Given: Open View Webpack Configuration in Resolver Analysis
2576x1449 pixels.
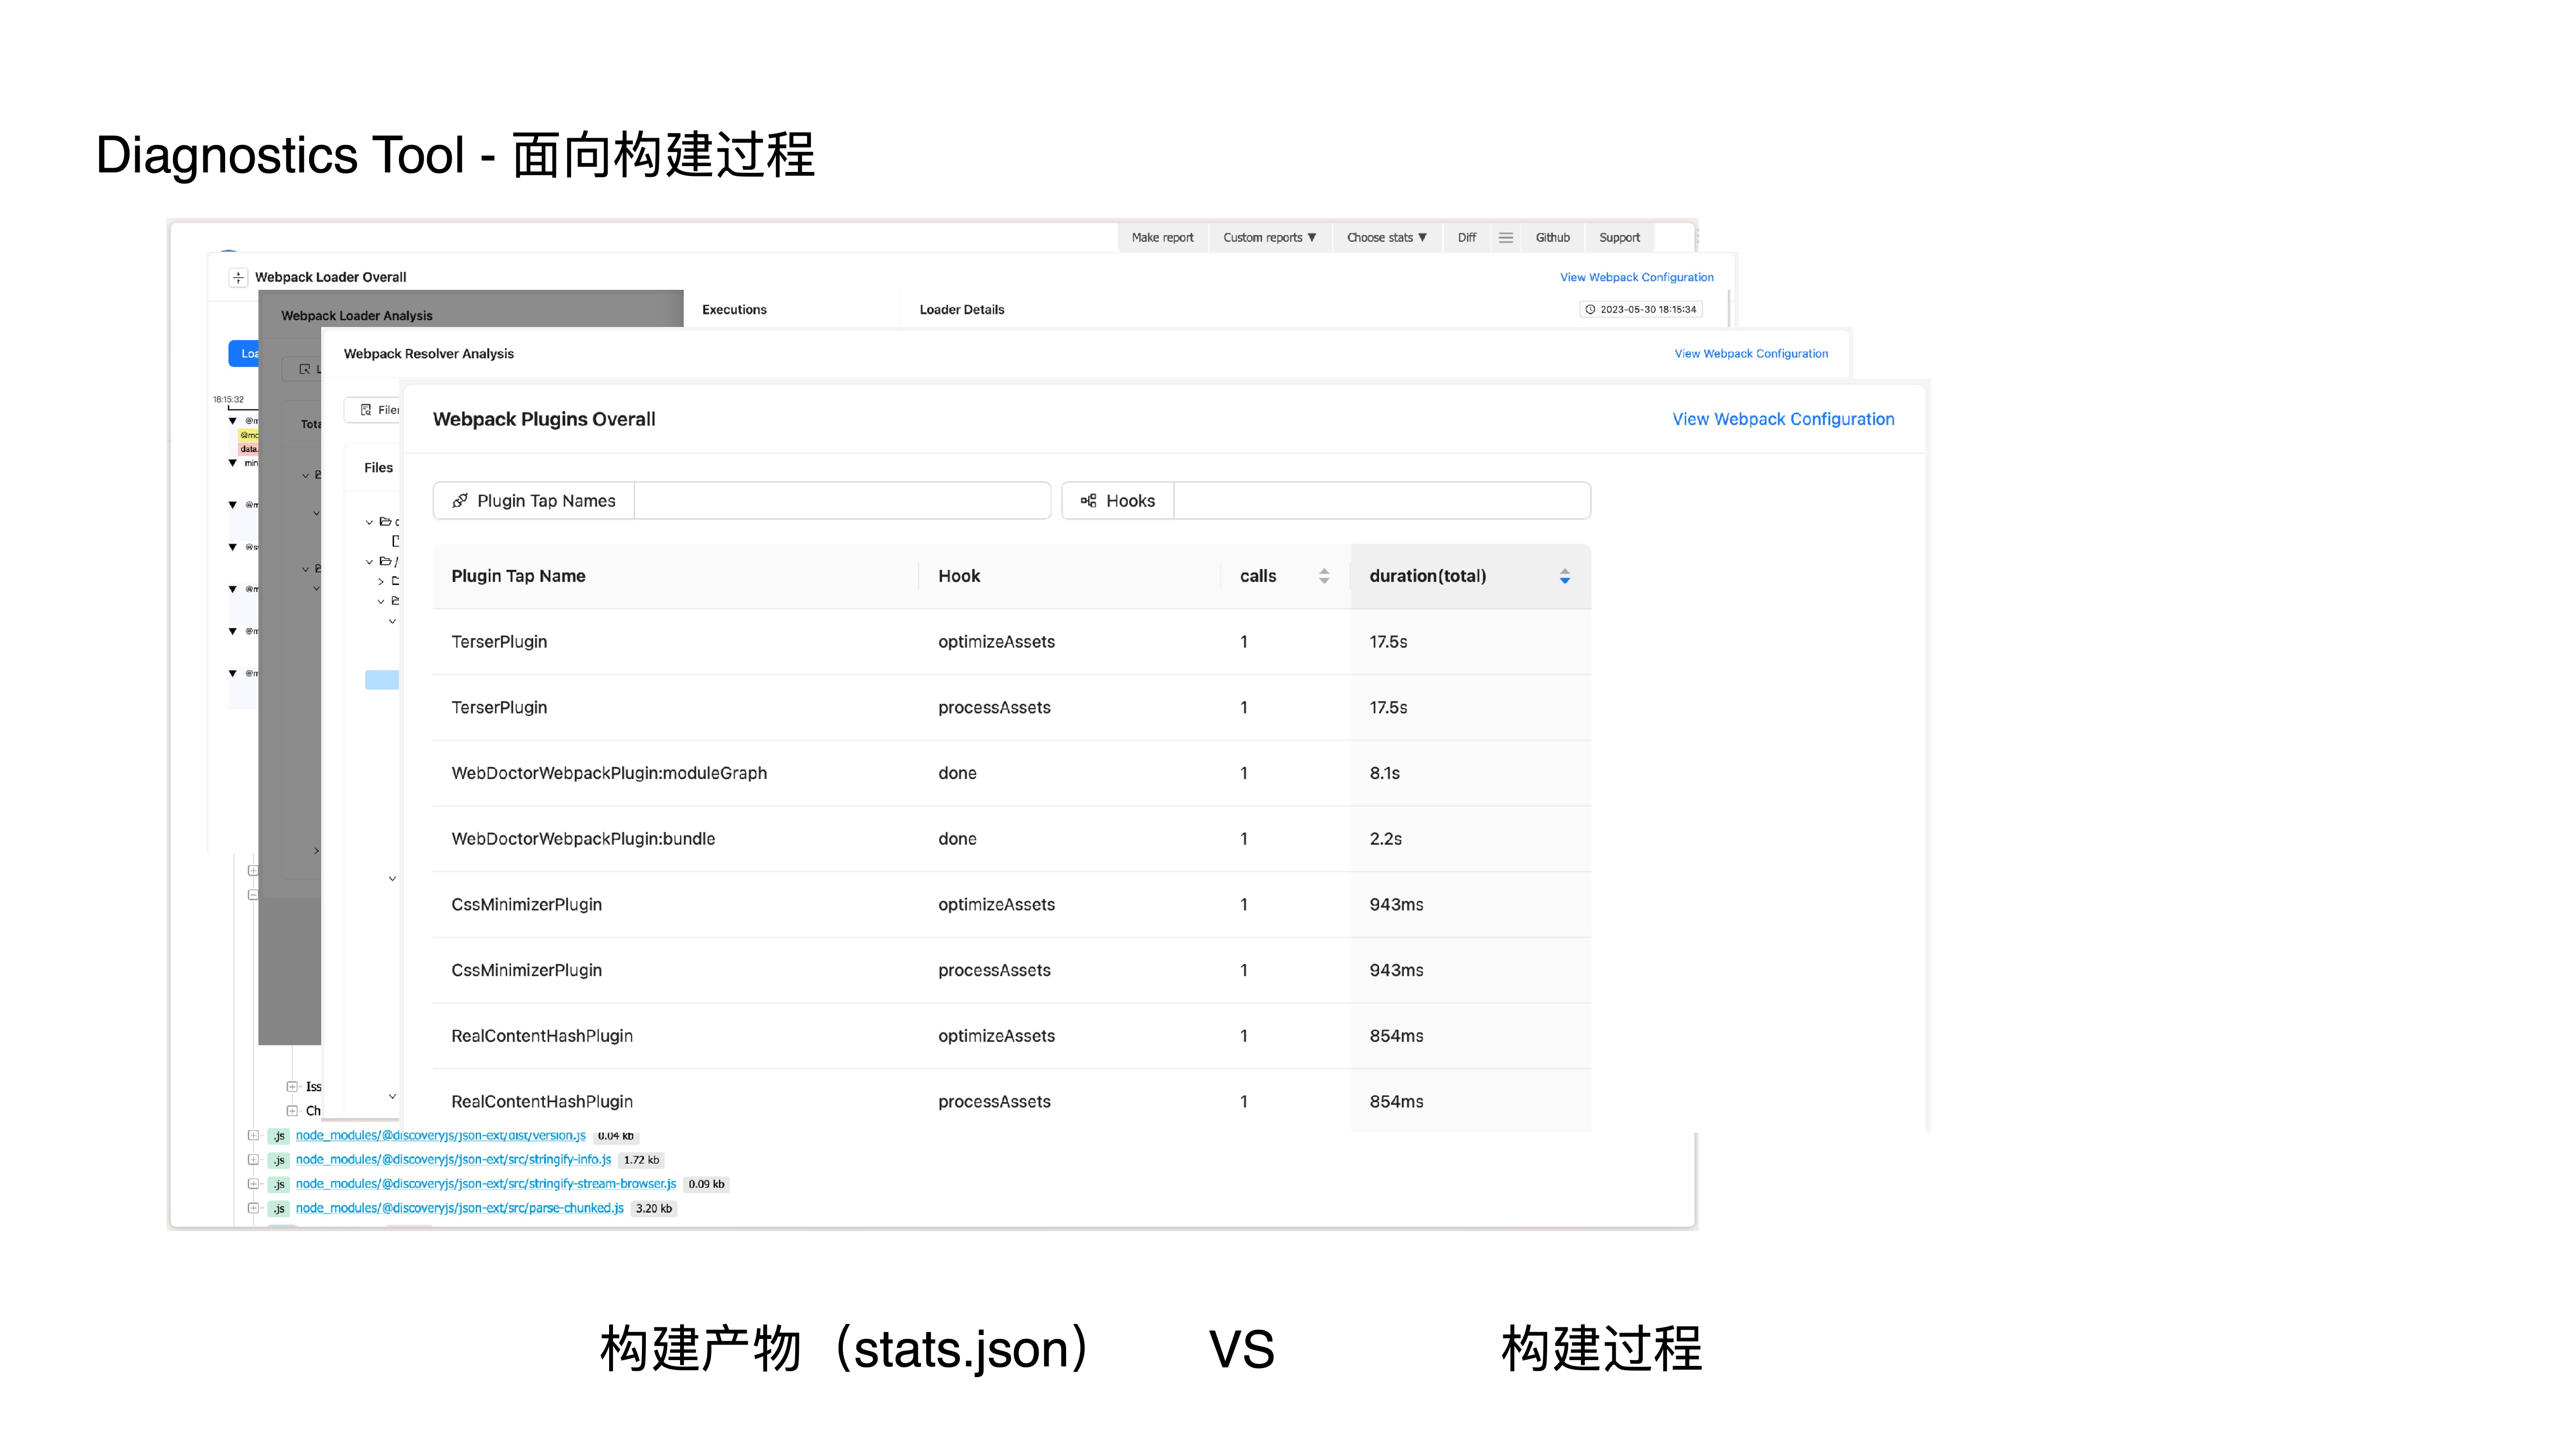Looking at the screenshot, I should (x=1751, y=354).
